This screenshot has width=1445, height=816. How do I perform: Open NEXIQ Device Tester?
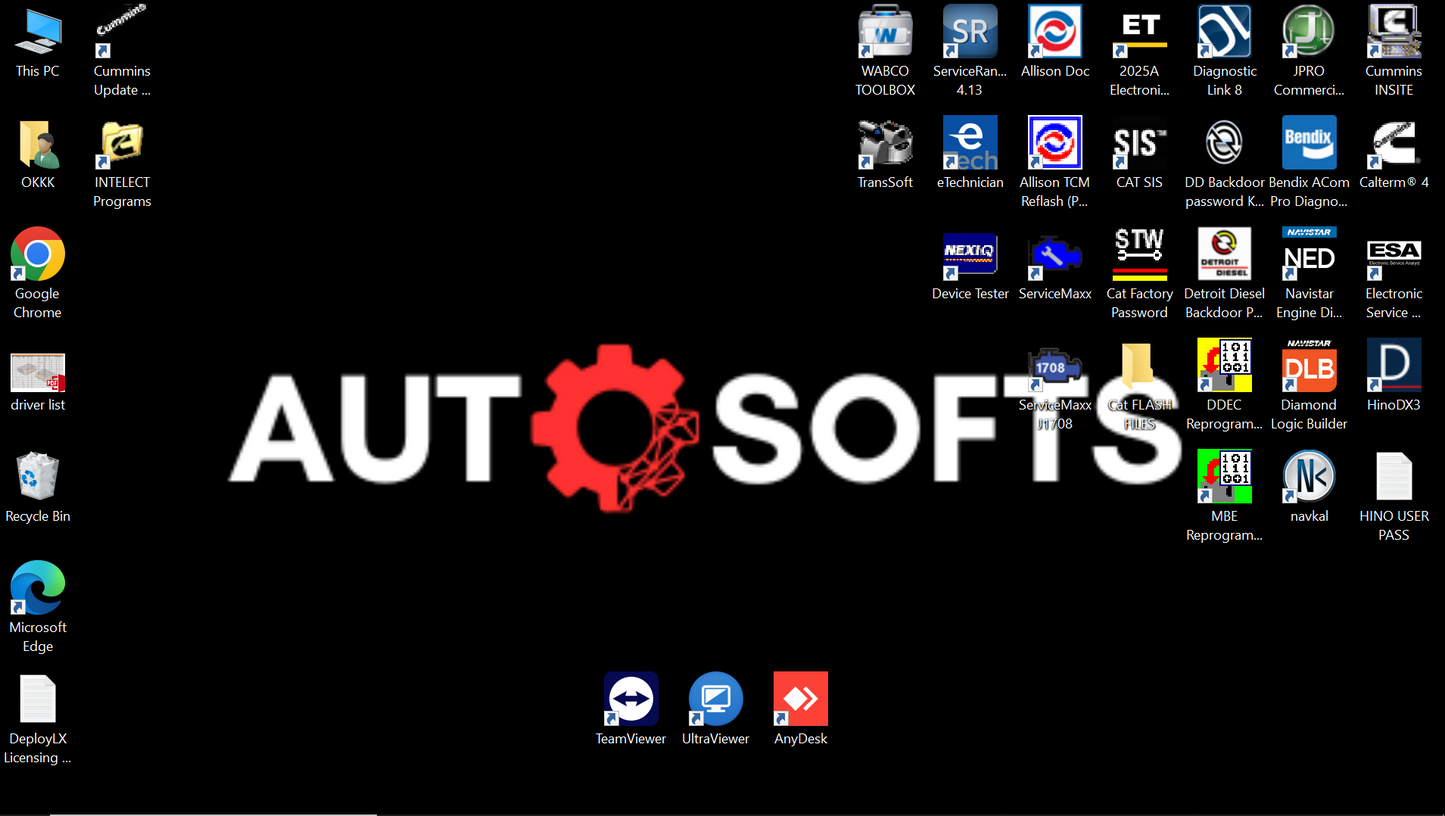tap(969, 260)
